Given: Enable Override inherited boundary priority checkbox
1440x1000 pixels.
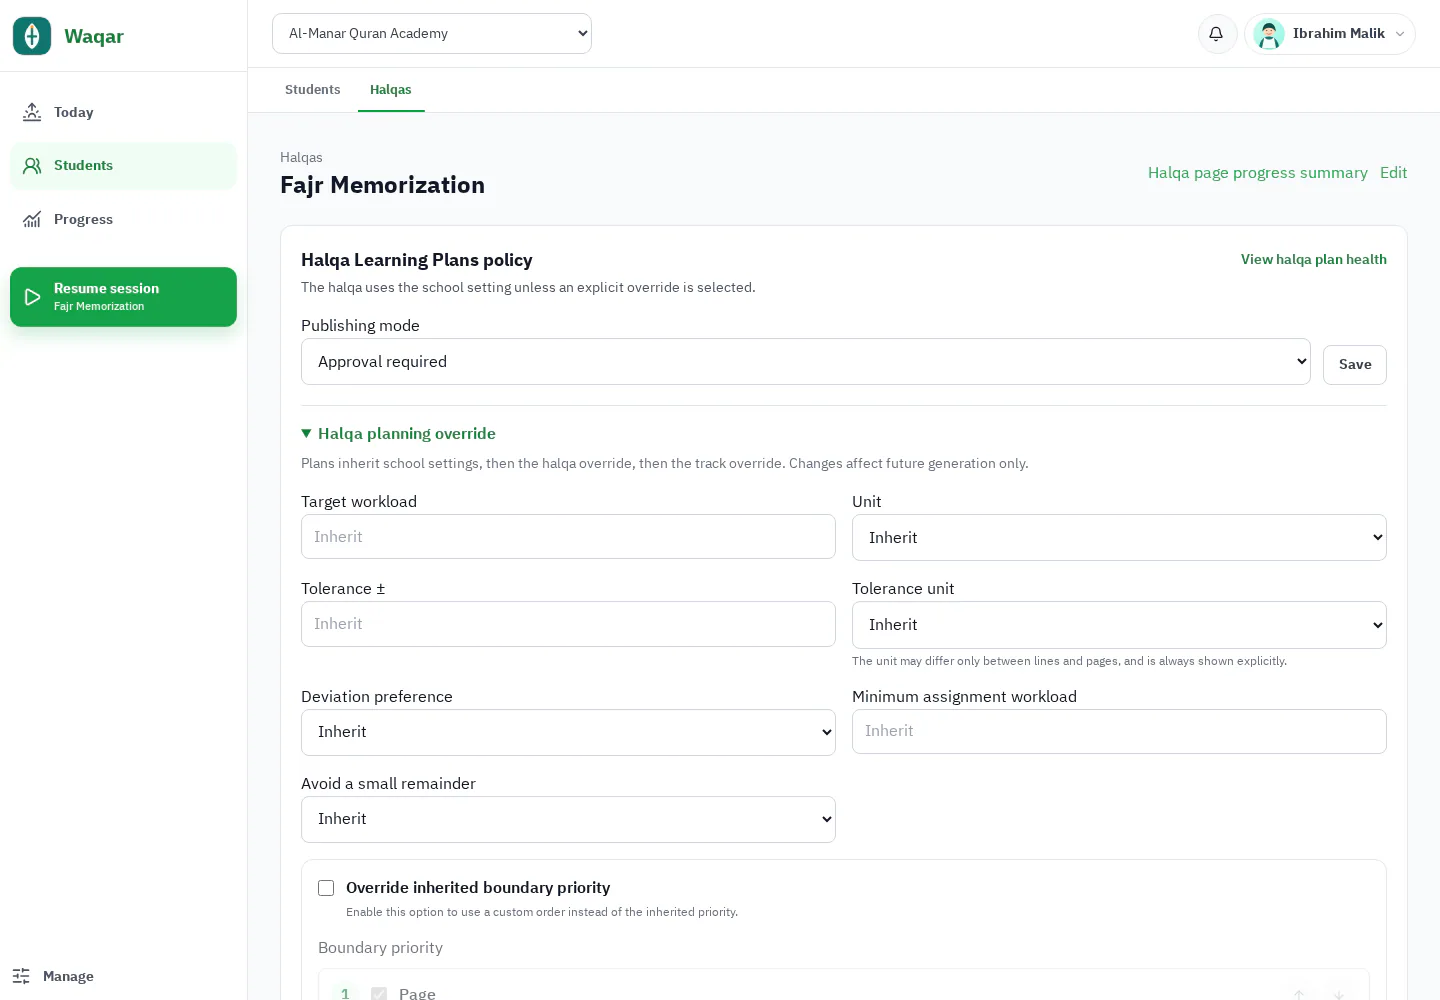Looking at the screenshot, I should [326, 888].
